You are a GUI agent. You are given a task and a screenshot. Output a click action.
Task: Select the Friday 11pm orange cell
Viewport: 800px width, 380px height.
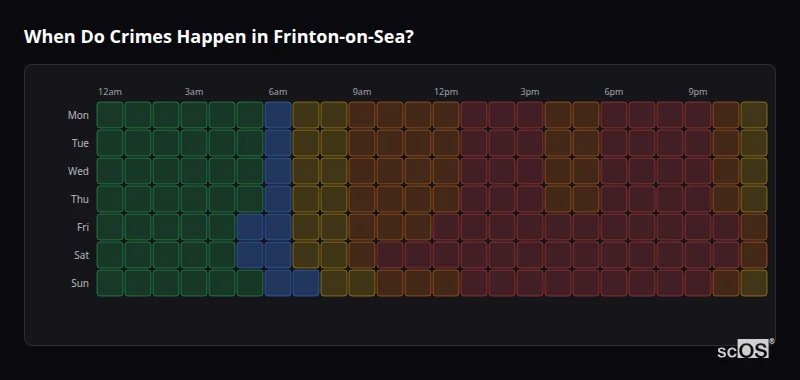click(x=754, y=227)
